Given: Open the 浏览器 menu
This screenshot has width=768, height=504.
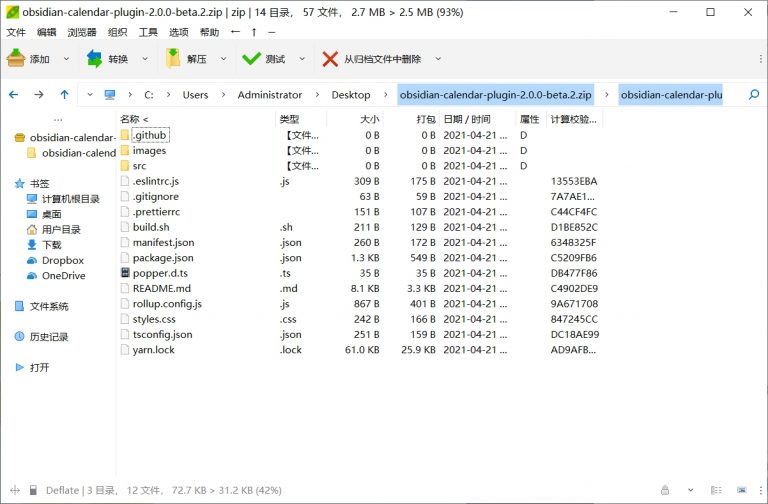Looking at the screenshot, I should [x=82, y=32].
